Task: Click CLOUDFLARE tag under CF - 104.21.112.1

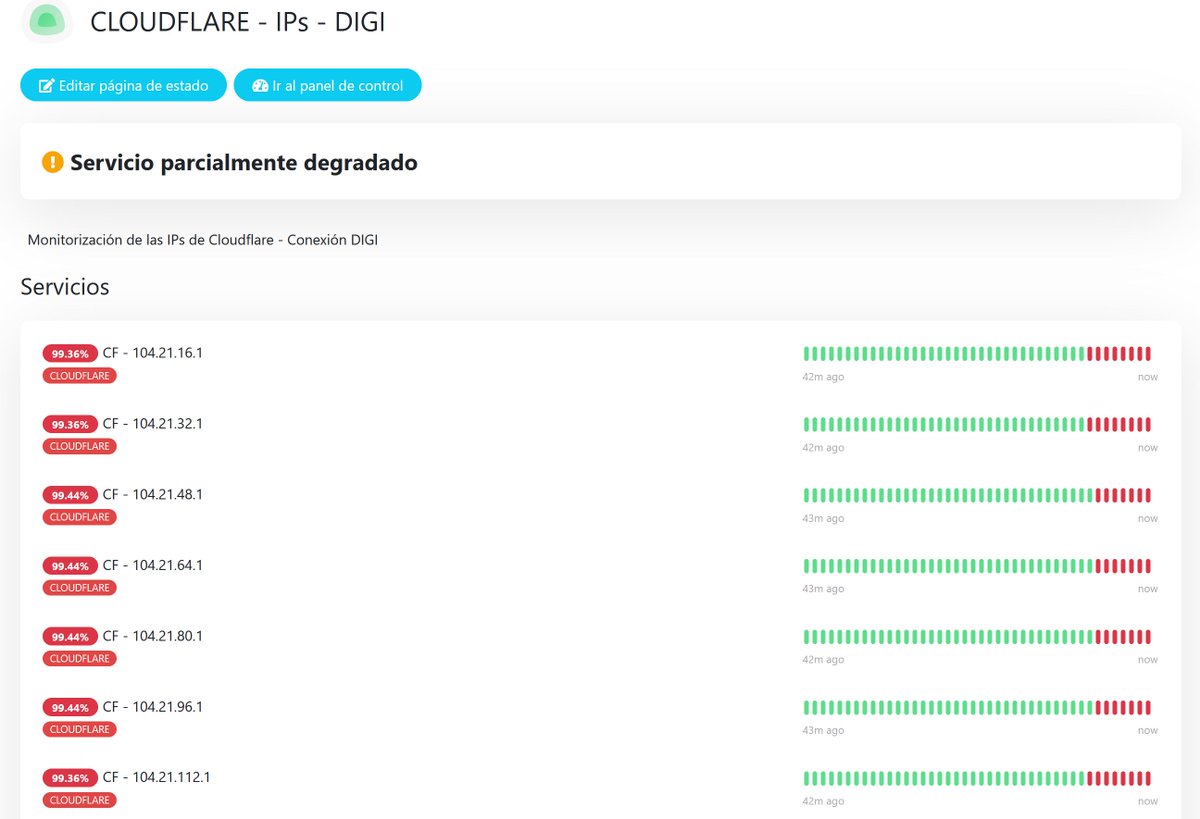Action: click(x=79, y=800)
